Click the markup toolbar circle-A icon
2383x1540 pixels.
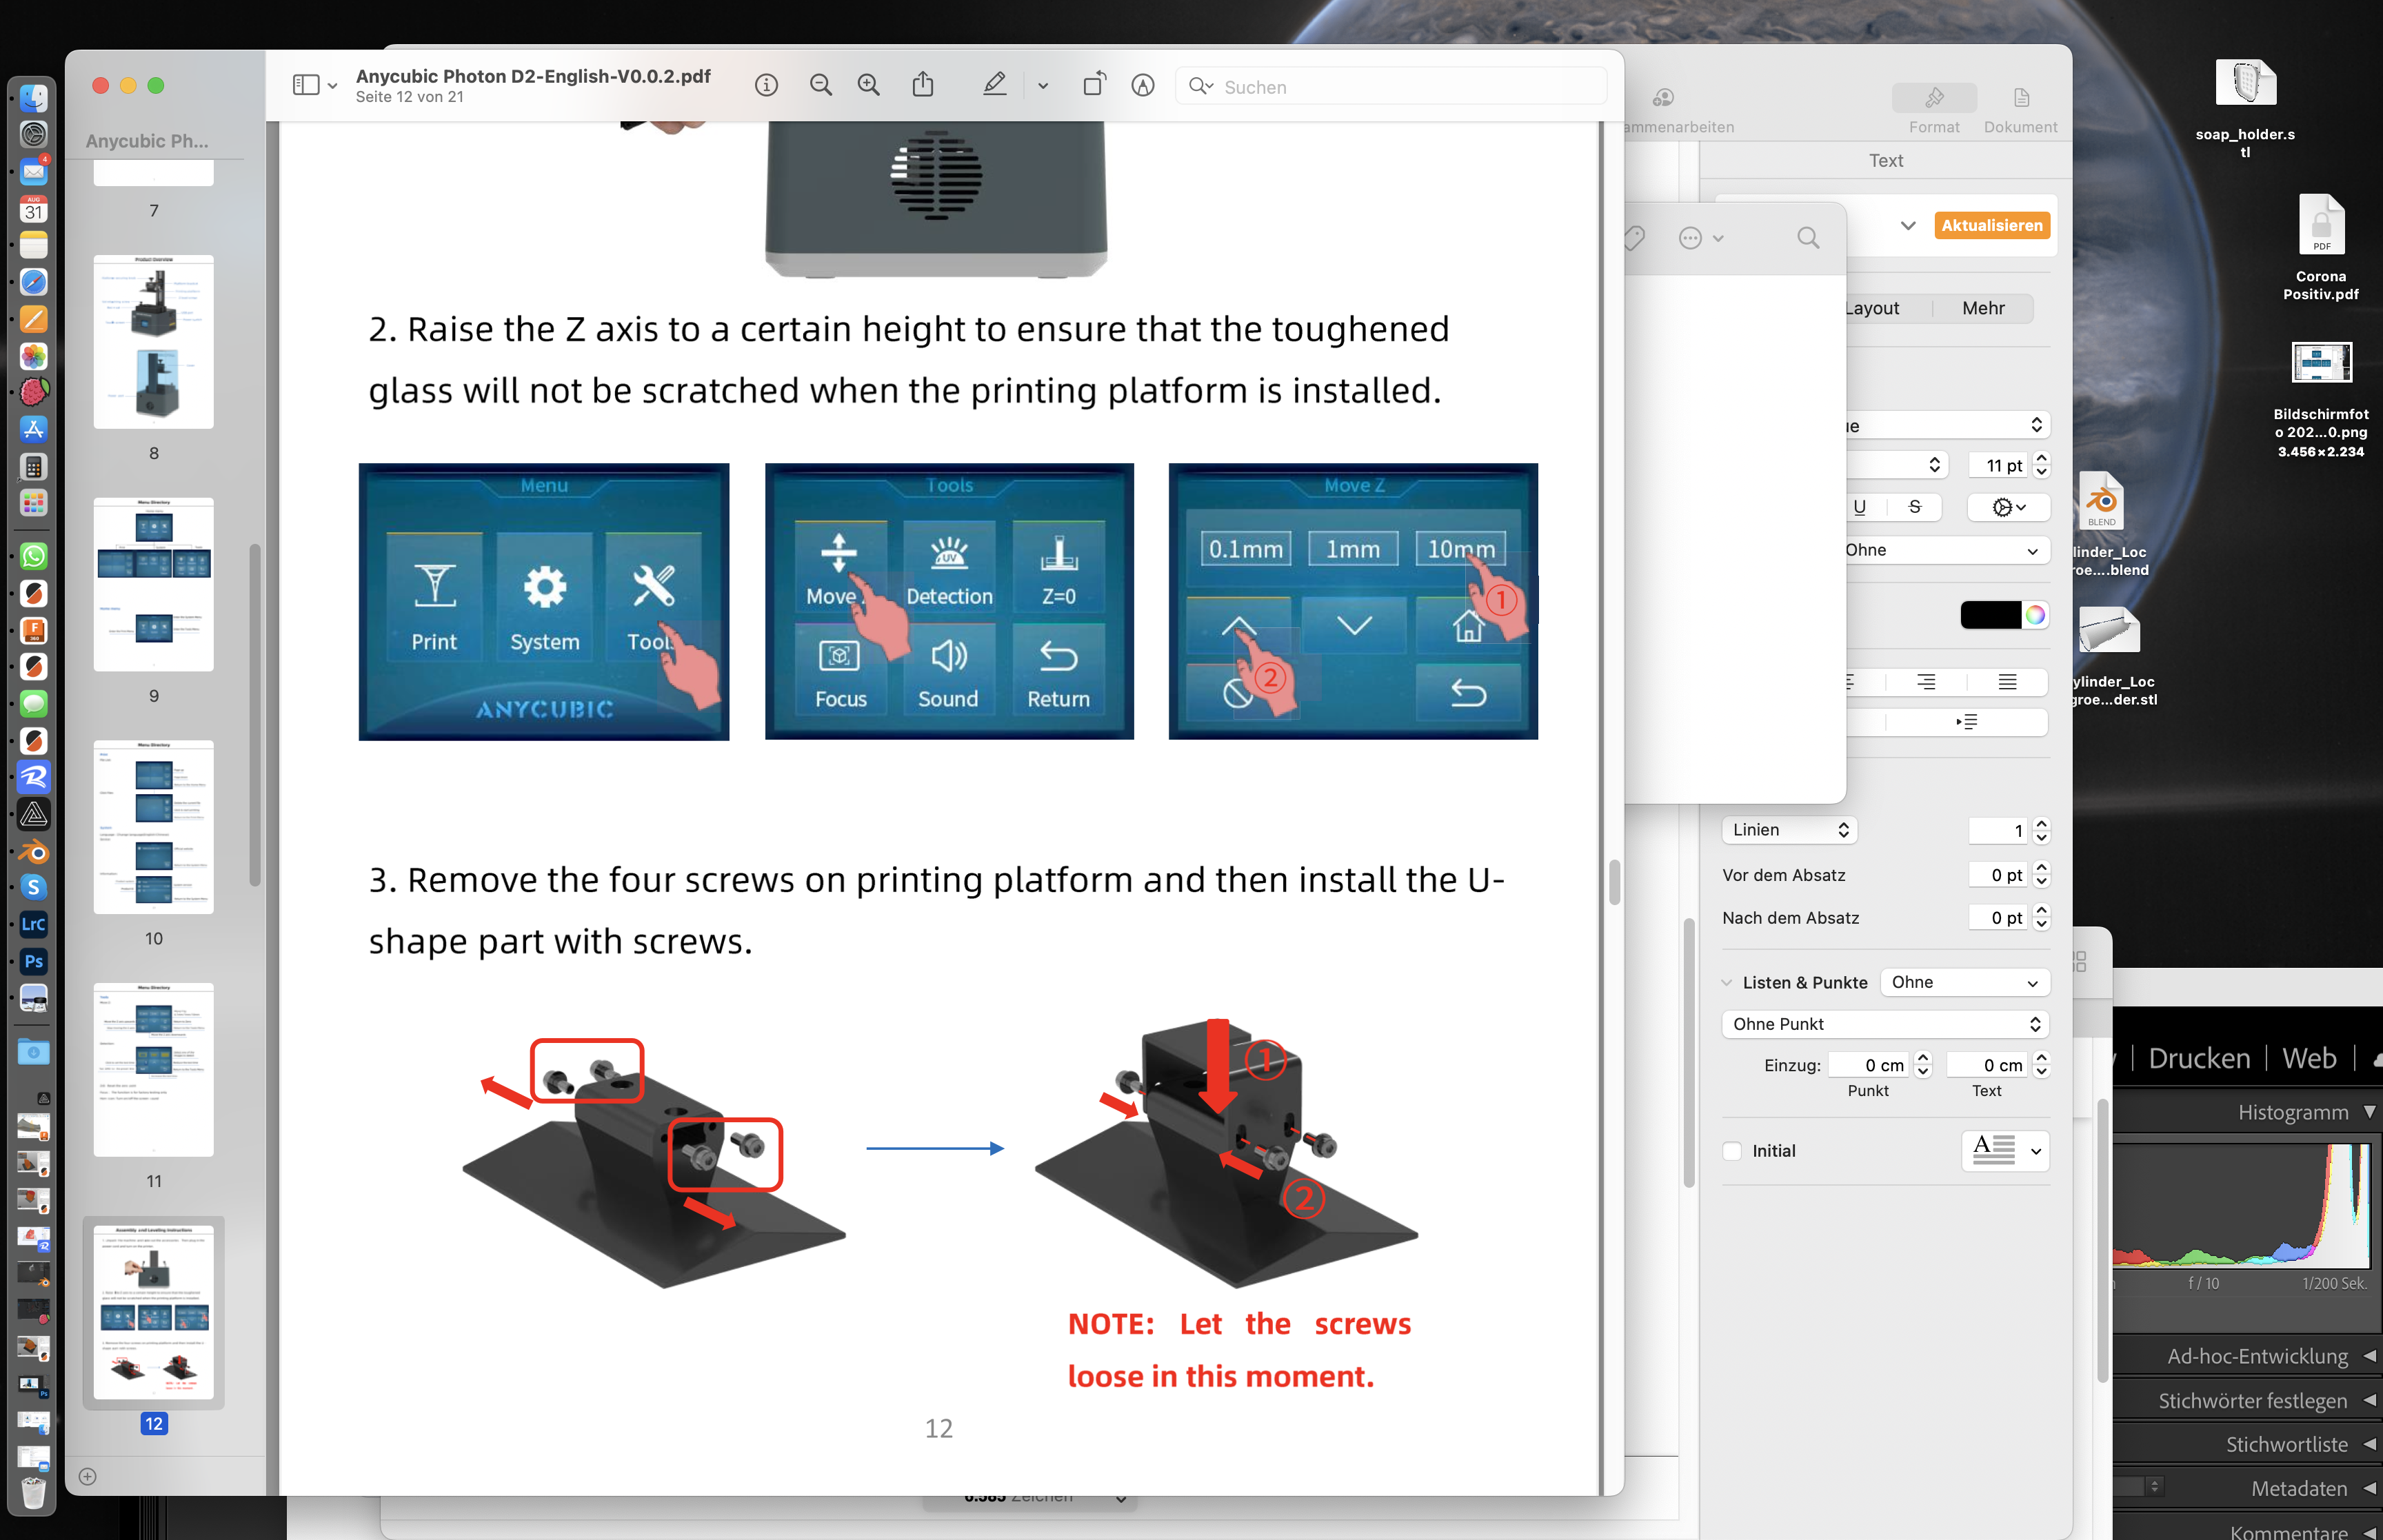click(x=1143, y=86)
